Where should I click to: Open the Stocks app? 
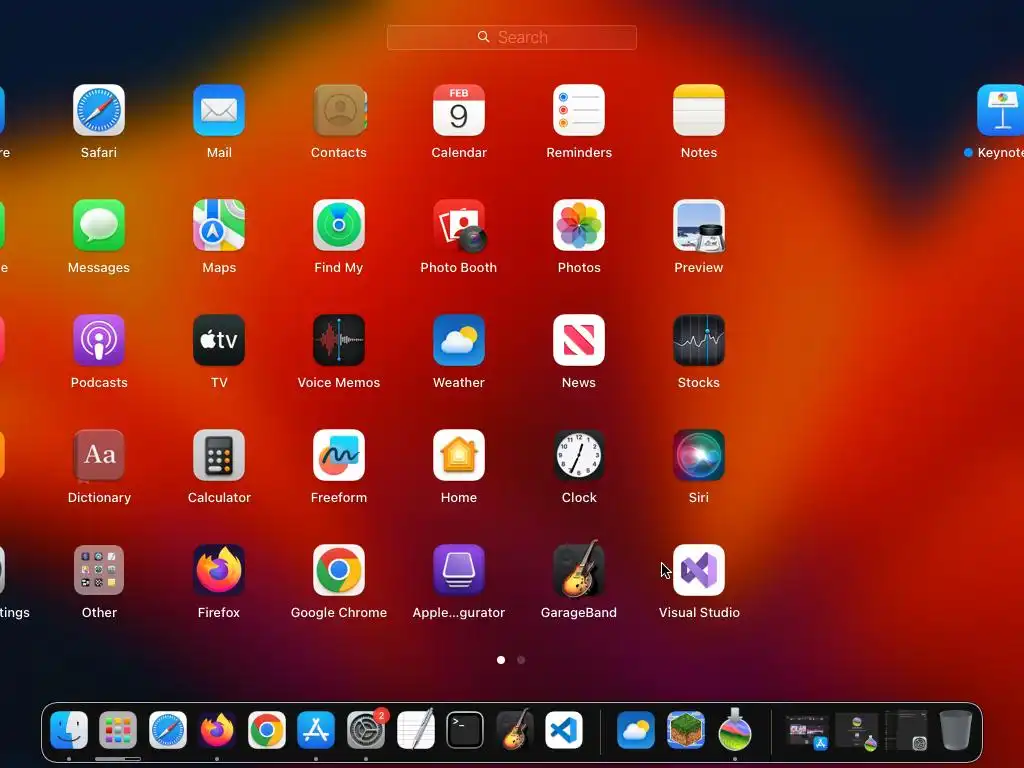(699, 340)
